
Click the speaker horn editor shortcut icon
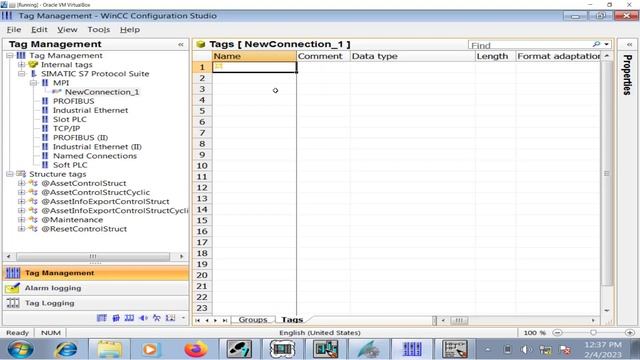click(x=143, y=318)
